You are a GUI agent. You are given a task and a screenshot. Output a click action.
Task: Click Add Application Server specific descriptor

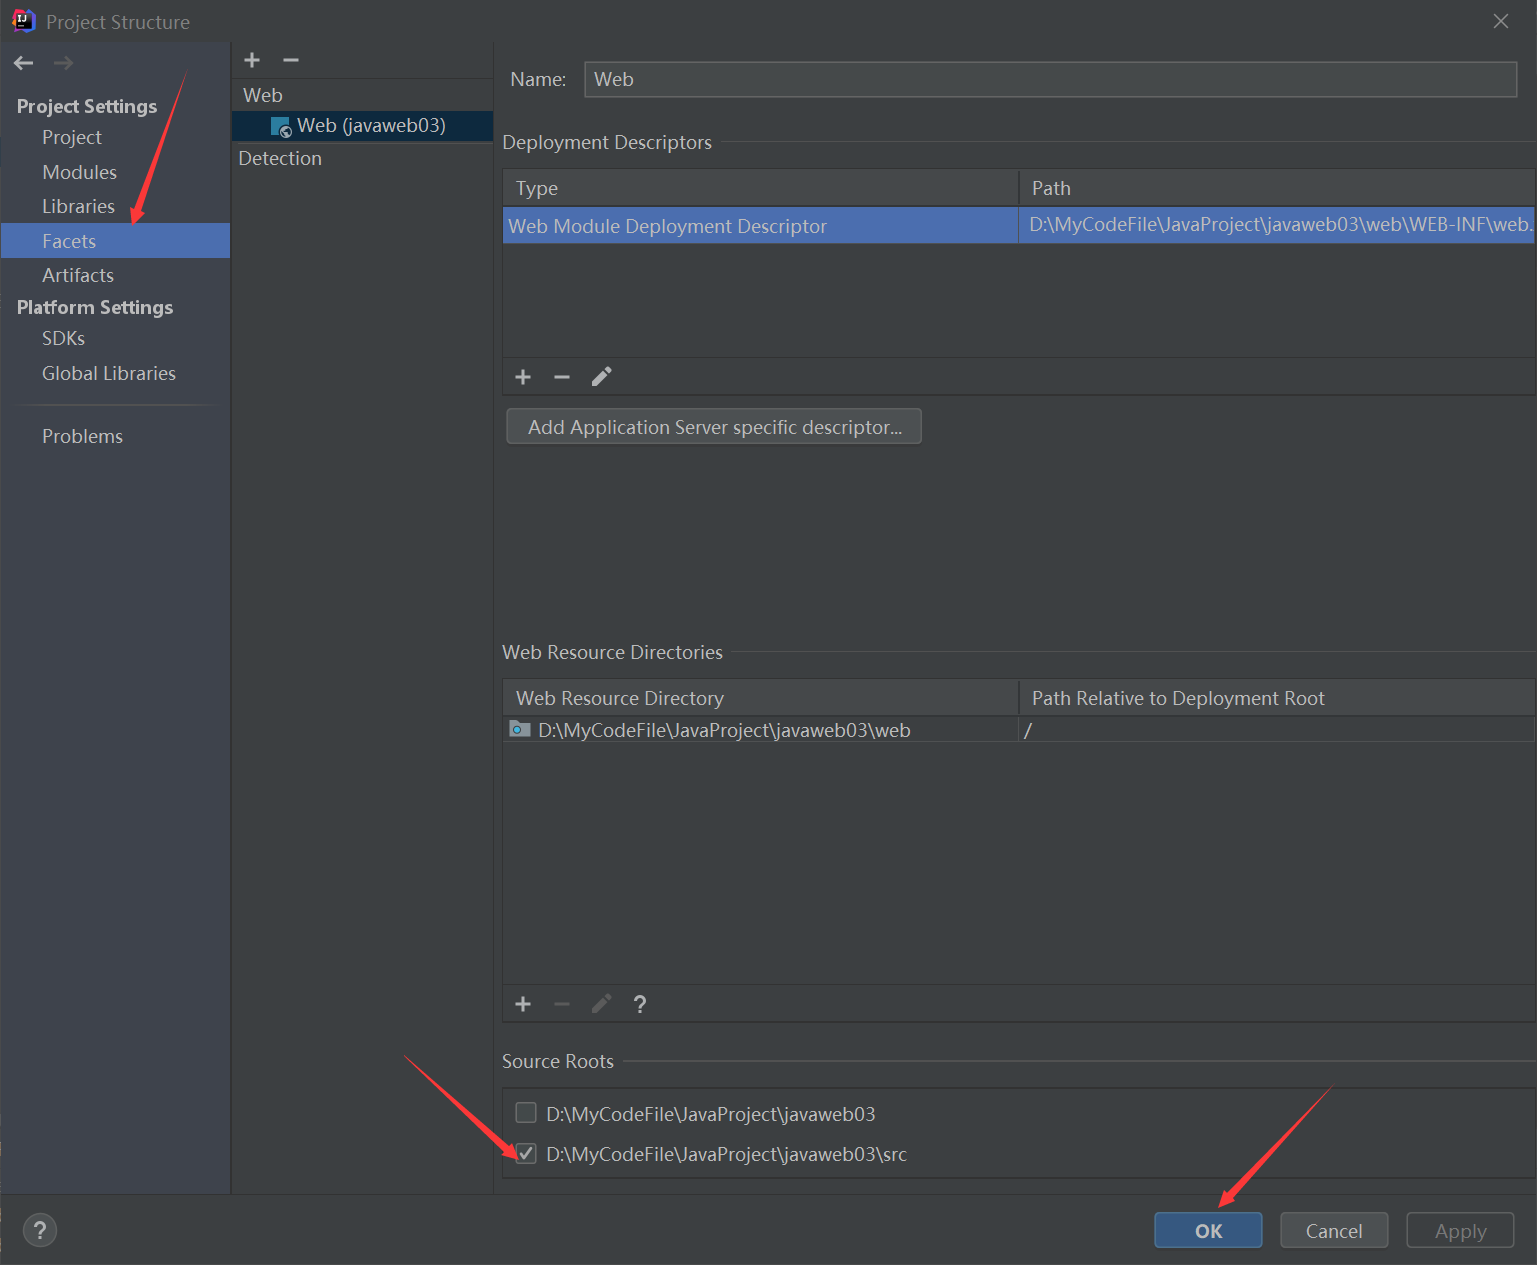714,426
